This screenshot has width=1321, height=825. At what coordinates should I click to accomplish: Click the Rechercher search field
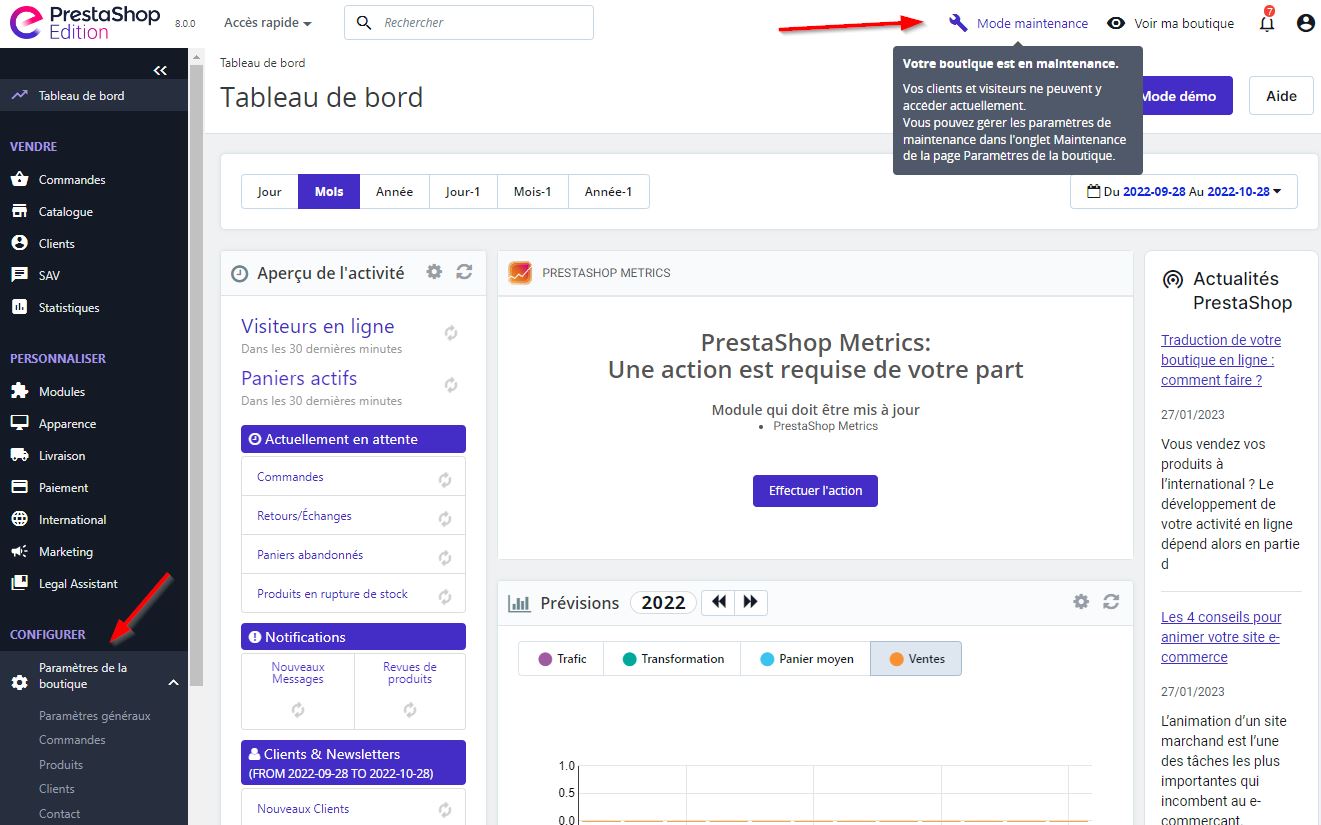[x=469, y=23]
